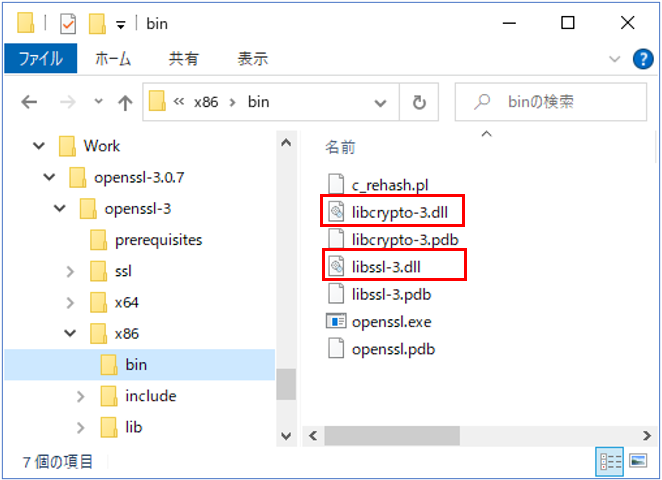Expand the ribbon using the chevron
The height and width of the screenshot is (480, 662).
coord(617,59)
